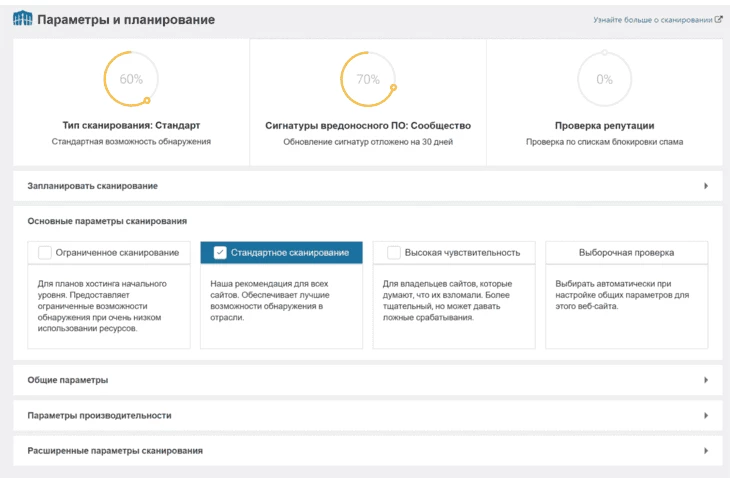Click the 'Стандартное сканирование' description text
This screenshot has height=478, width=730.
(x=270, y=300)
